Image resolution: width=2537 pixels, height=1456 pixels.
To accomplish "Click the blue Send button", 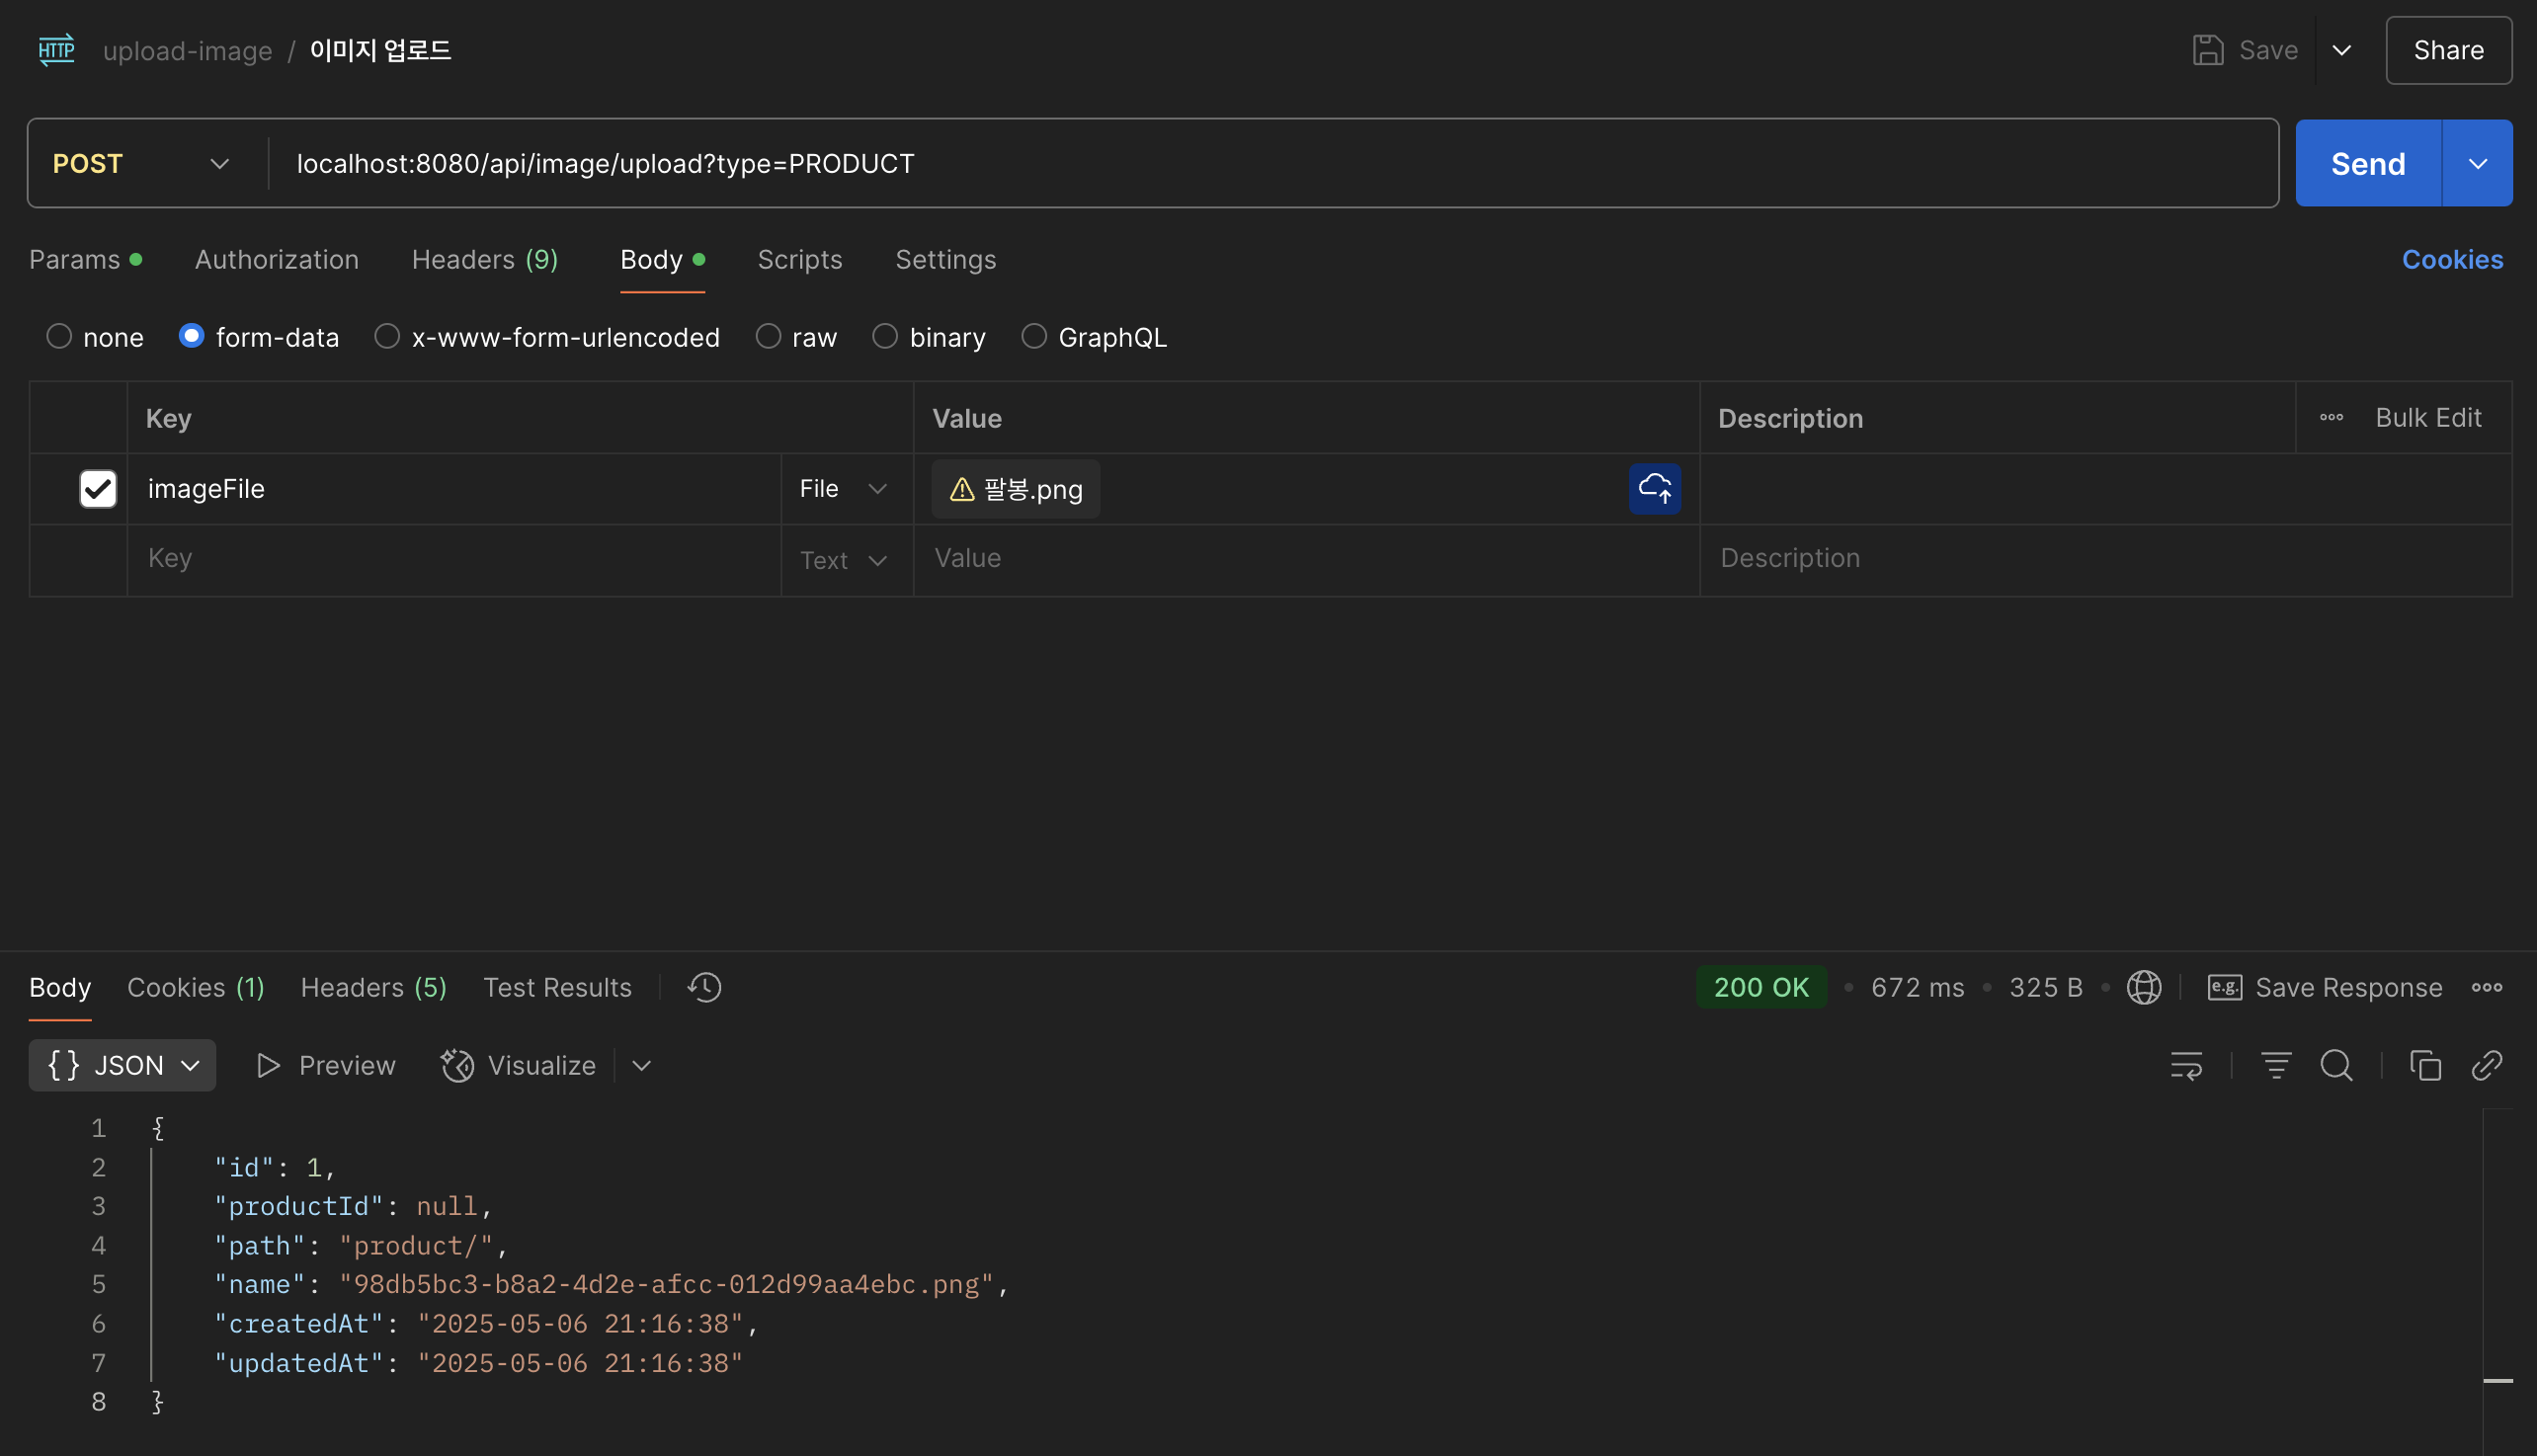I will tap(2367, 163).
